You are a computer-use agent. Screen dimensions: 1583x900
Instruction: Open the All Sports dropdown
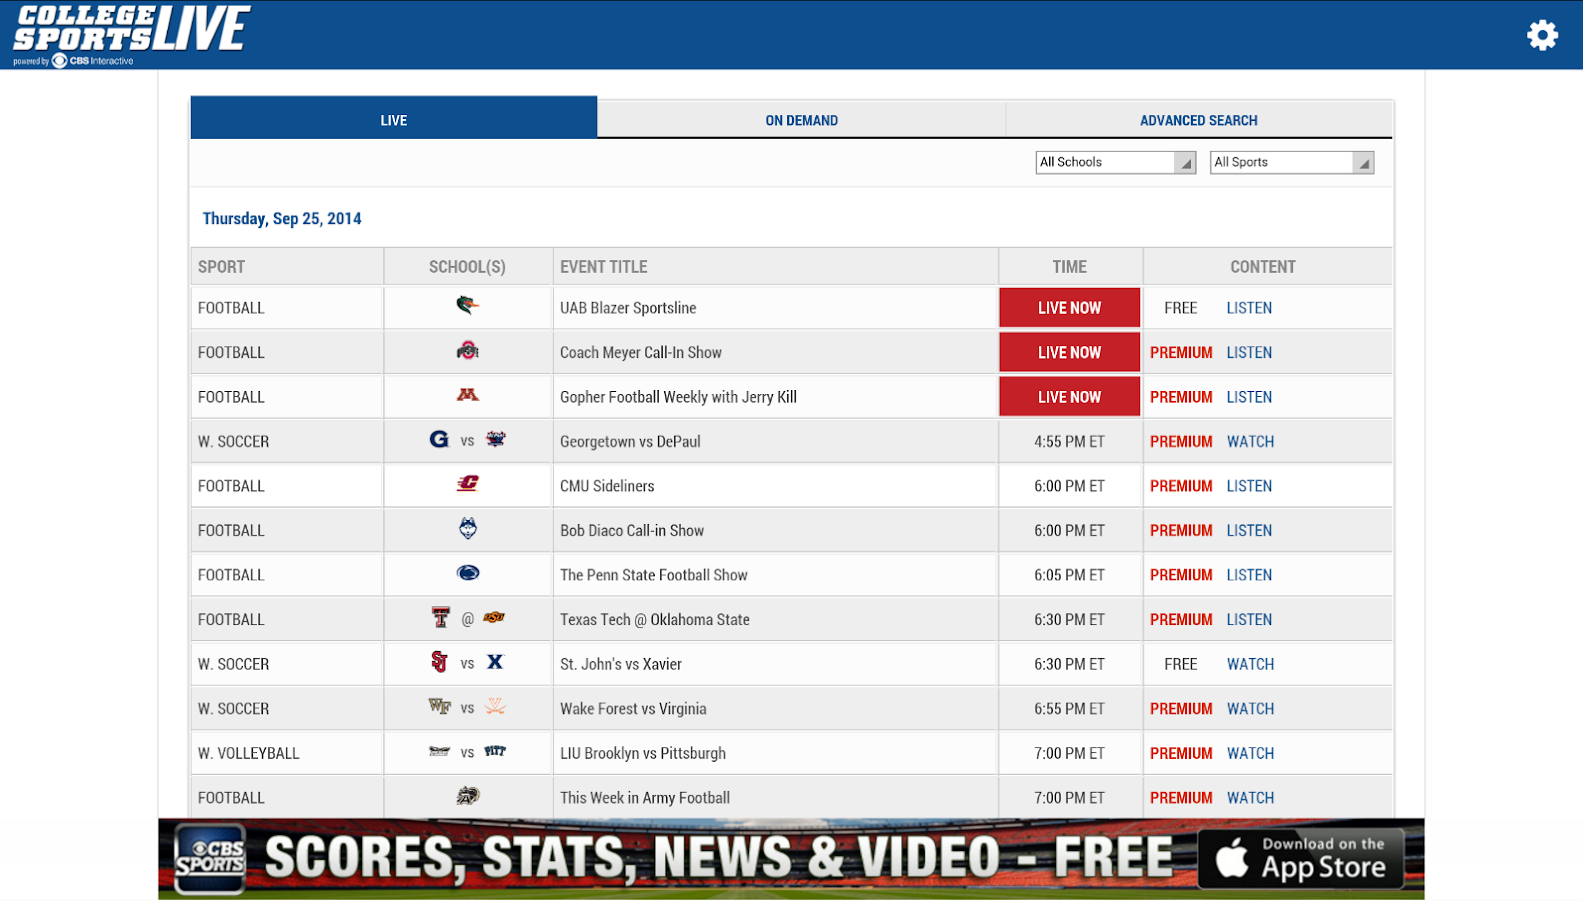point(1292,162)
